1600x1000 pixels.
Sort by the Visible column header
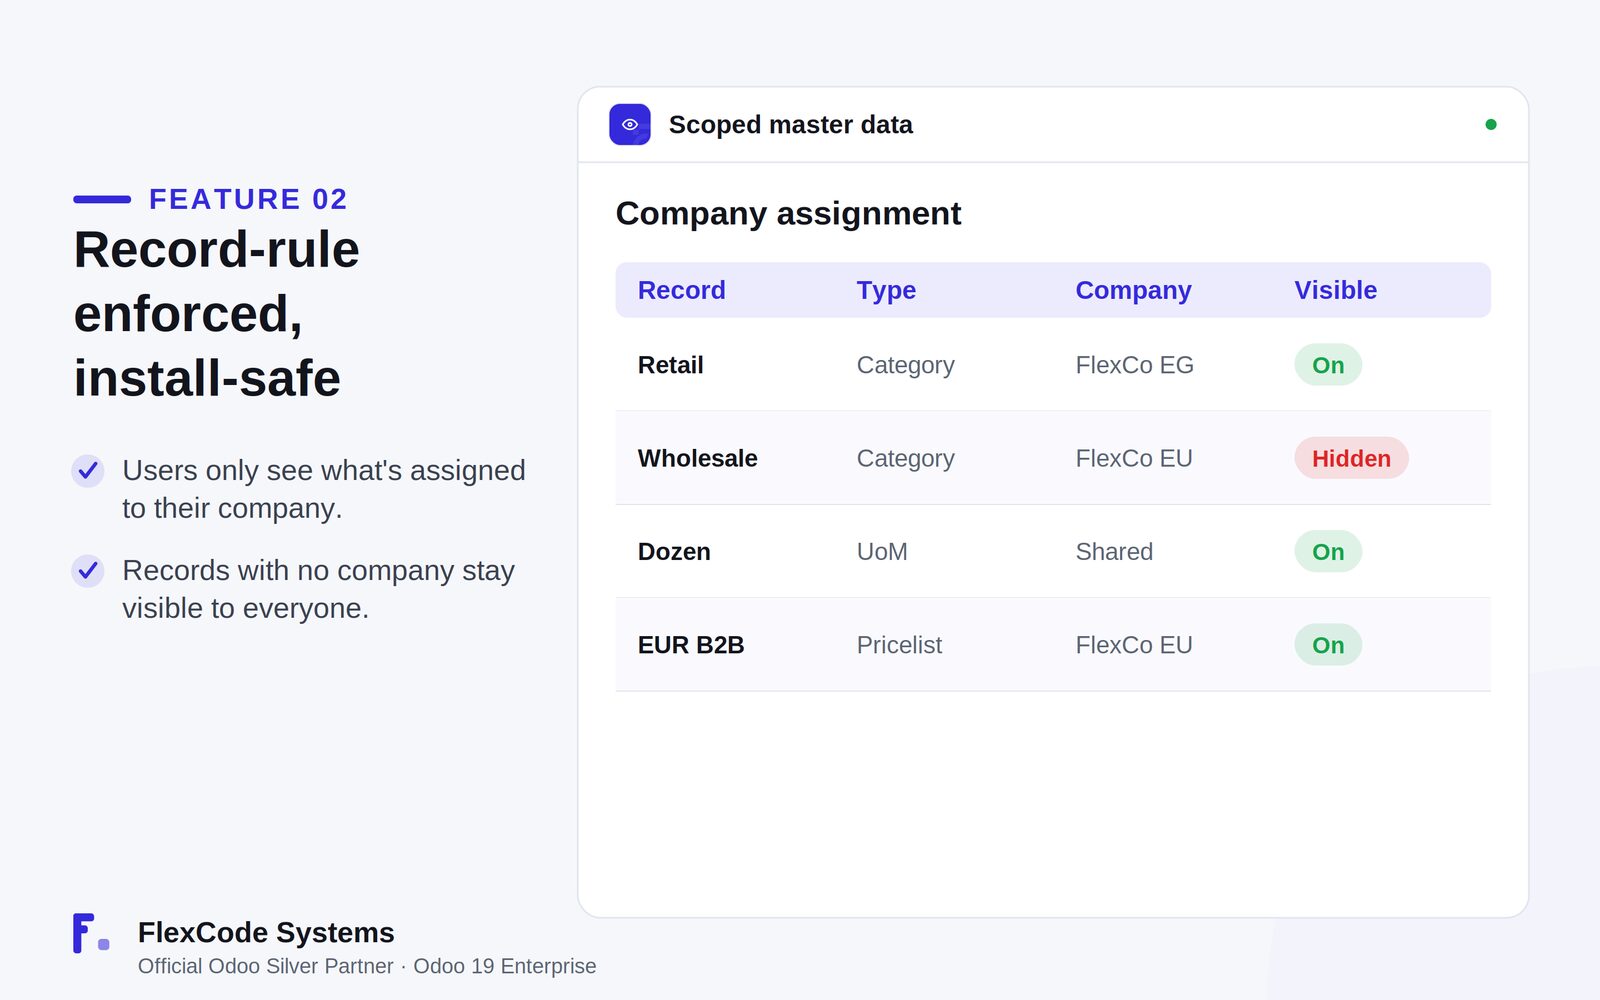1336,290
